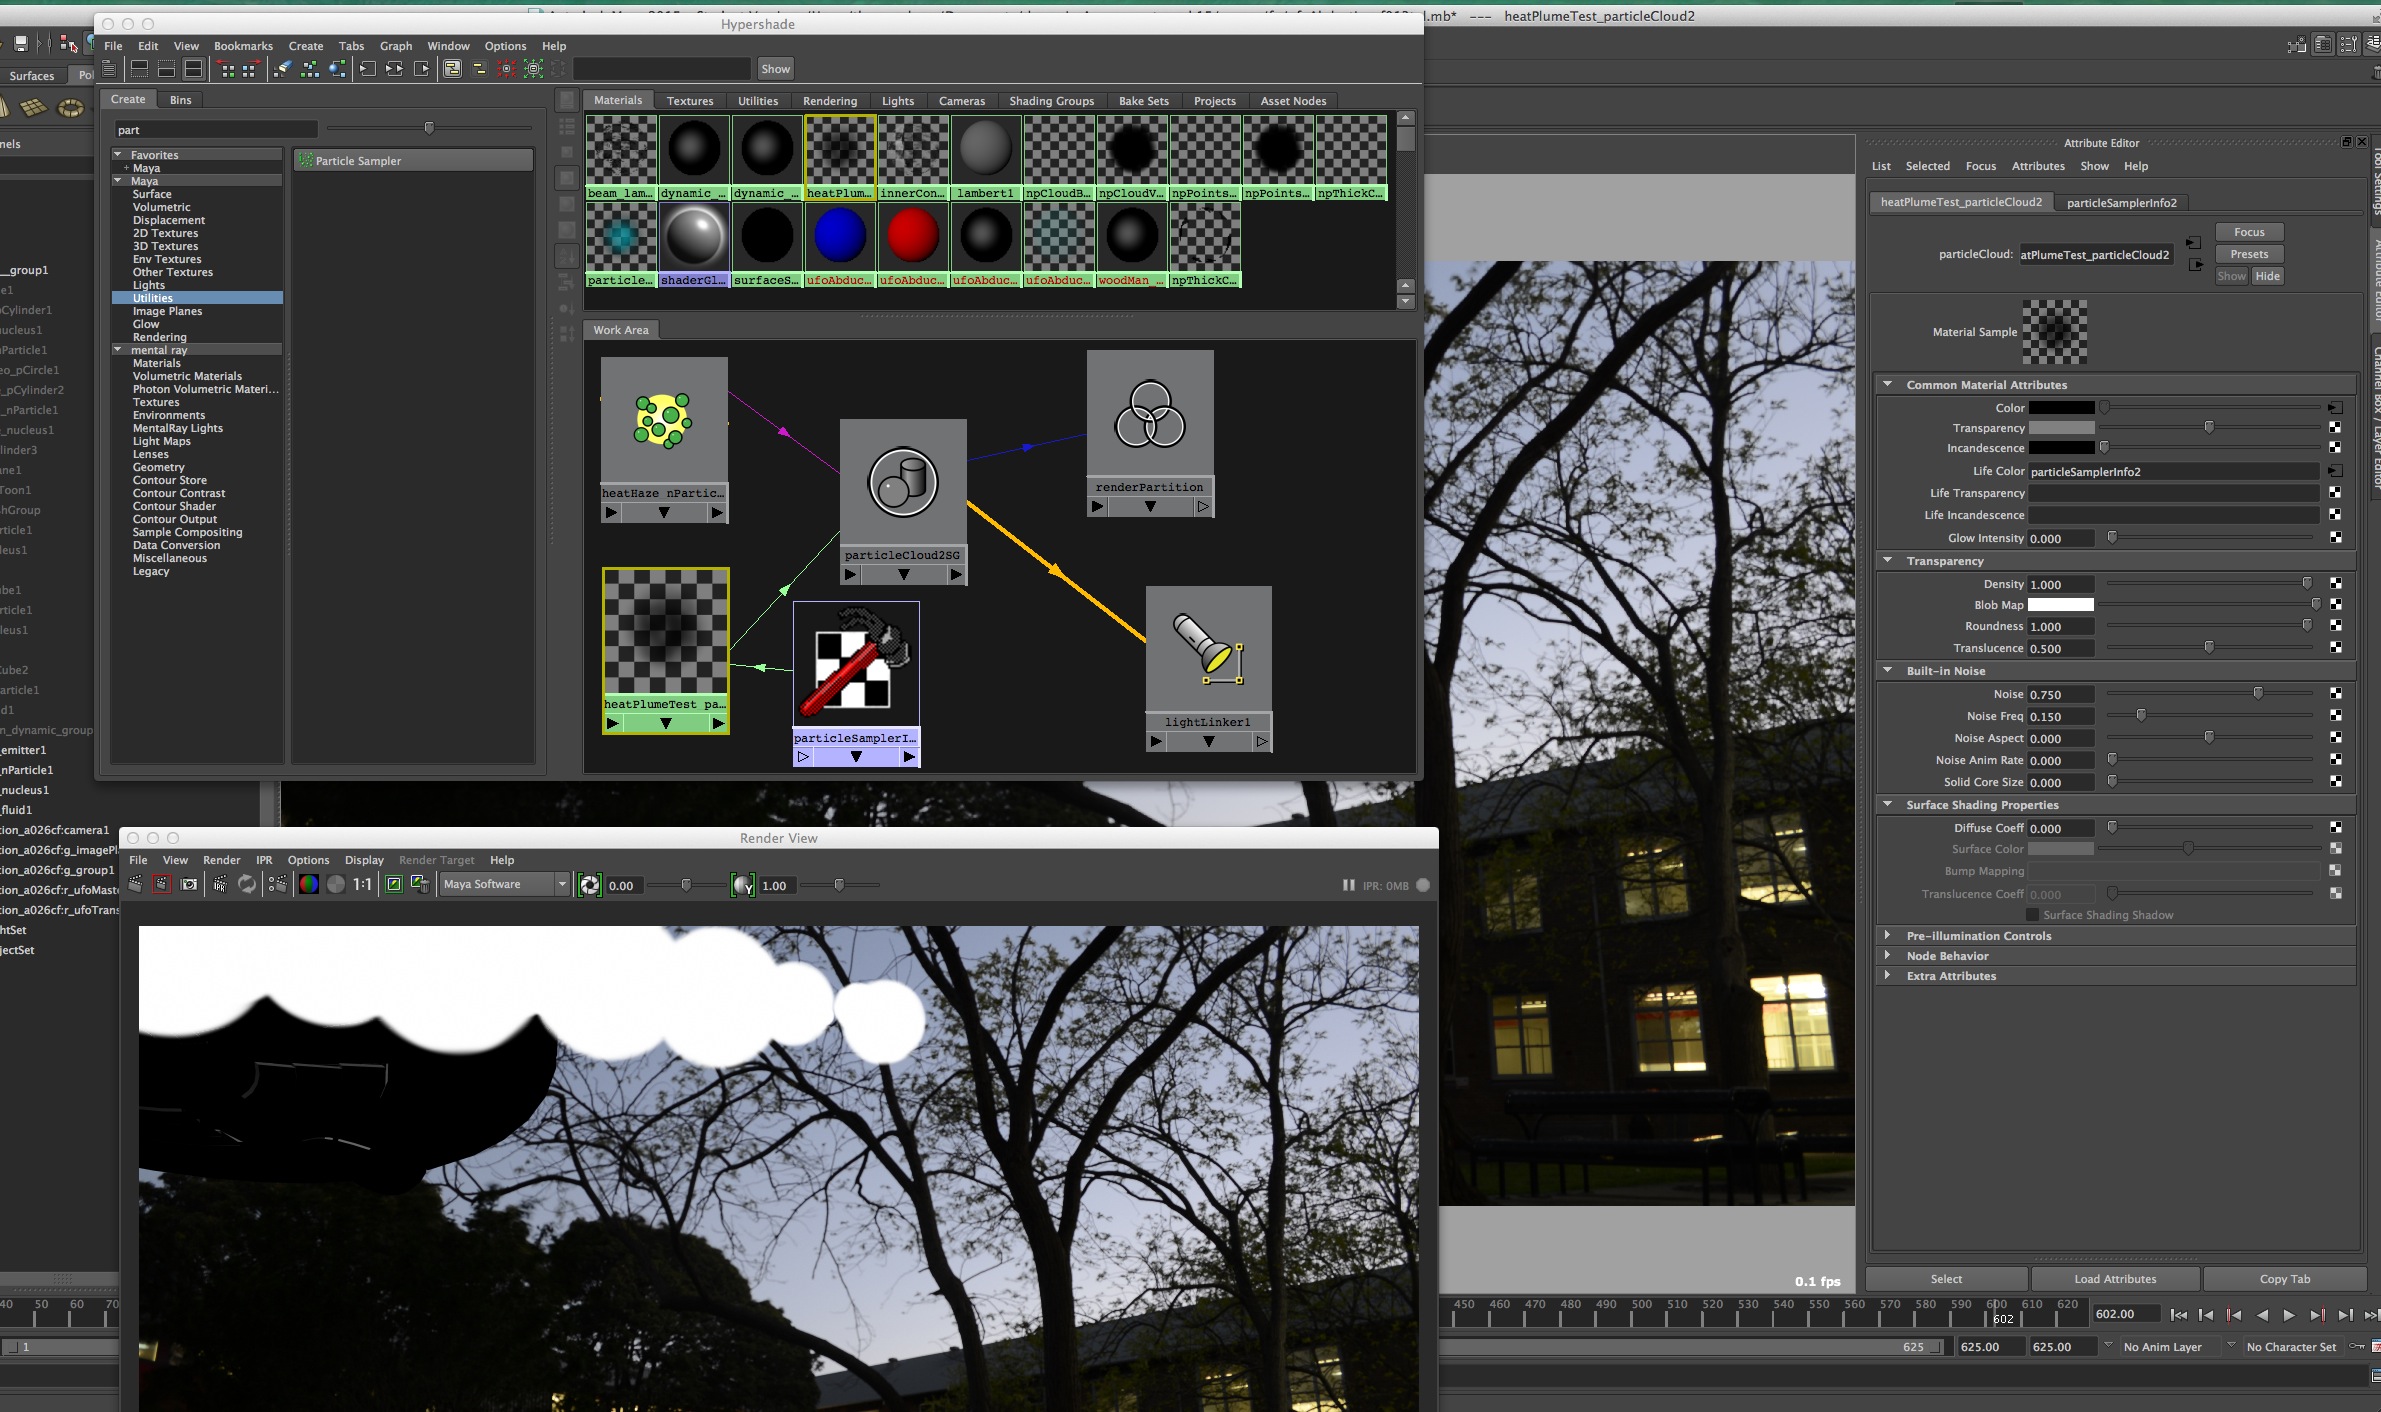
Task: Click the Snapshot camera icon in Render View
Action: click(188, 884)
